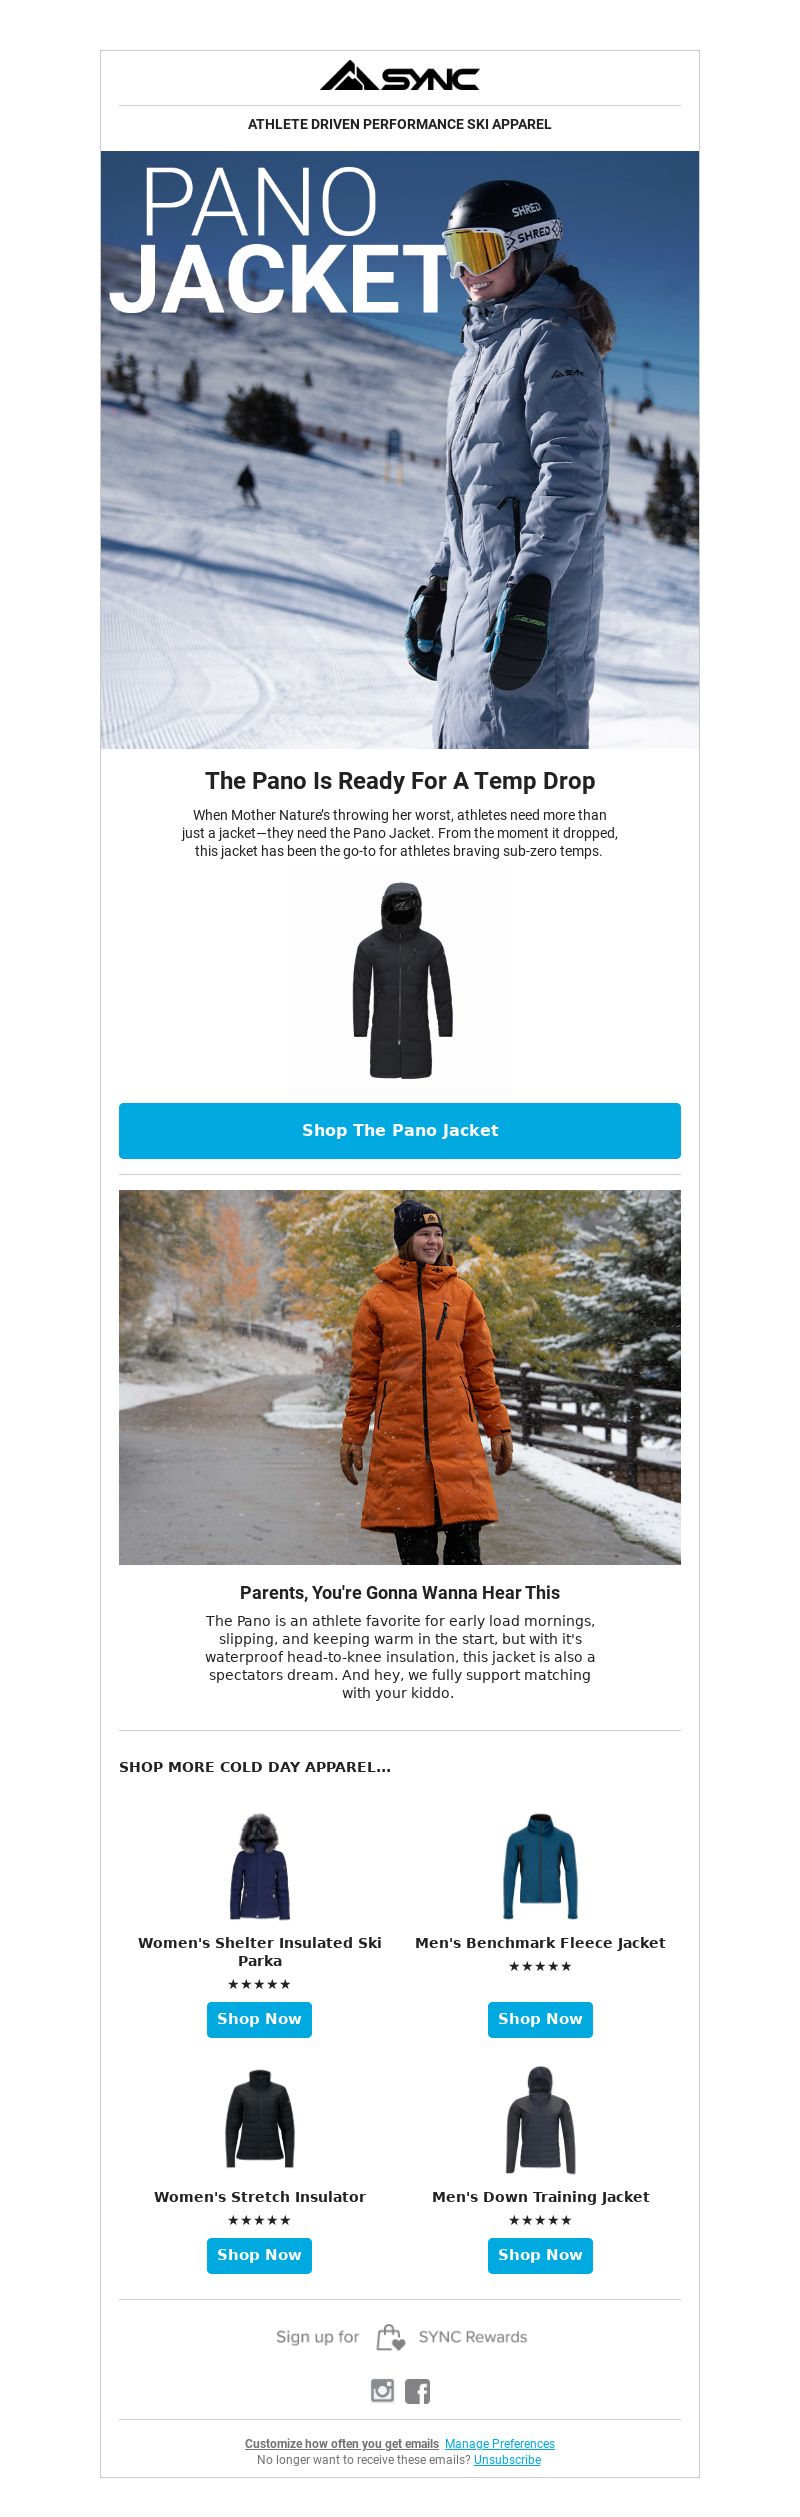Click the Sign up for SYNC Rewards text

point(401,2337)
